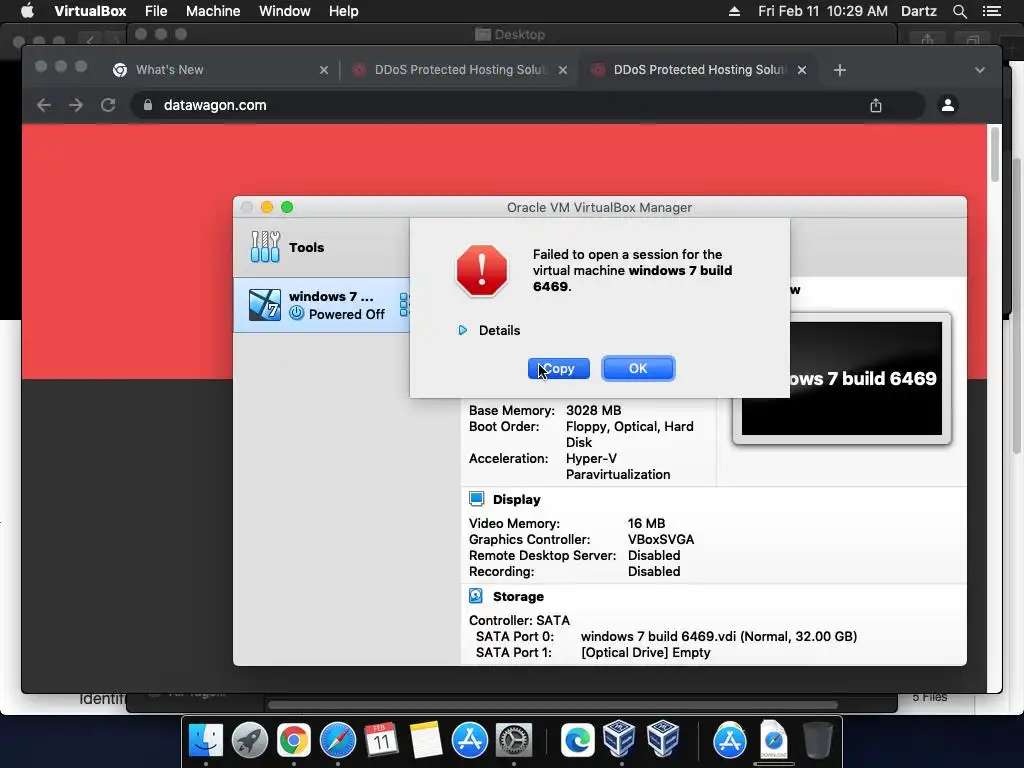Click the Dartz user name in menu bar
1024x768 pixels.
pyautogui.click(x=918, y=11)
